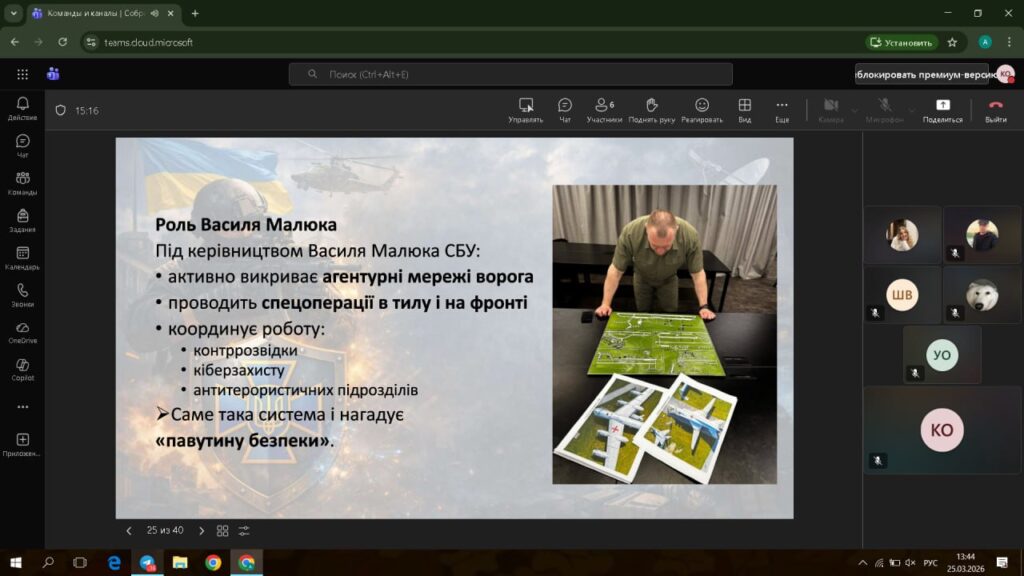Switch to Команды in the sidebar
Image resolution: width=1024 pixels, height=576 pixels.
[22, 183]
